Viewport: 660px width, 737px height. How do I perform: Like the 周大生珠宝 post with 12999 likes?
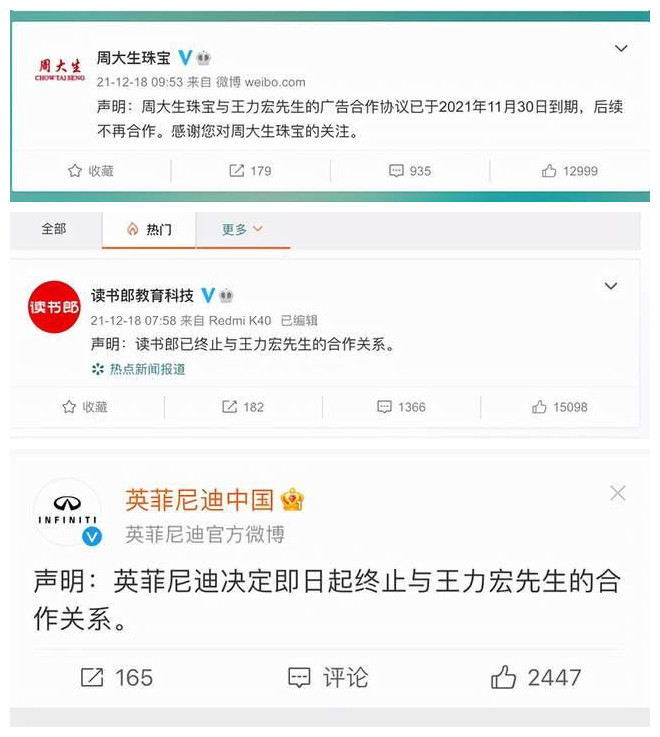click(x=569, y=171)
